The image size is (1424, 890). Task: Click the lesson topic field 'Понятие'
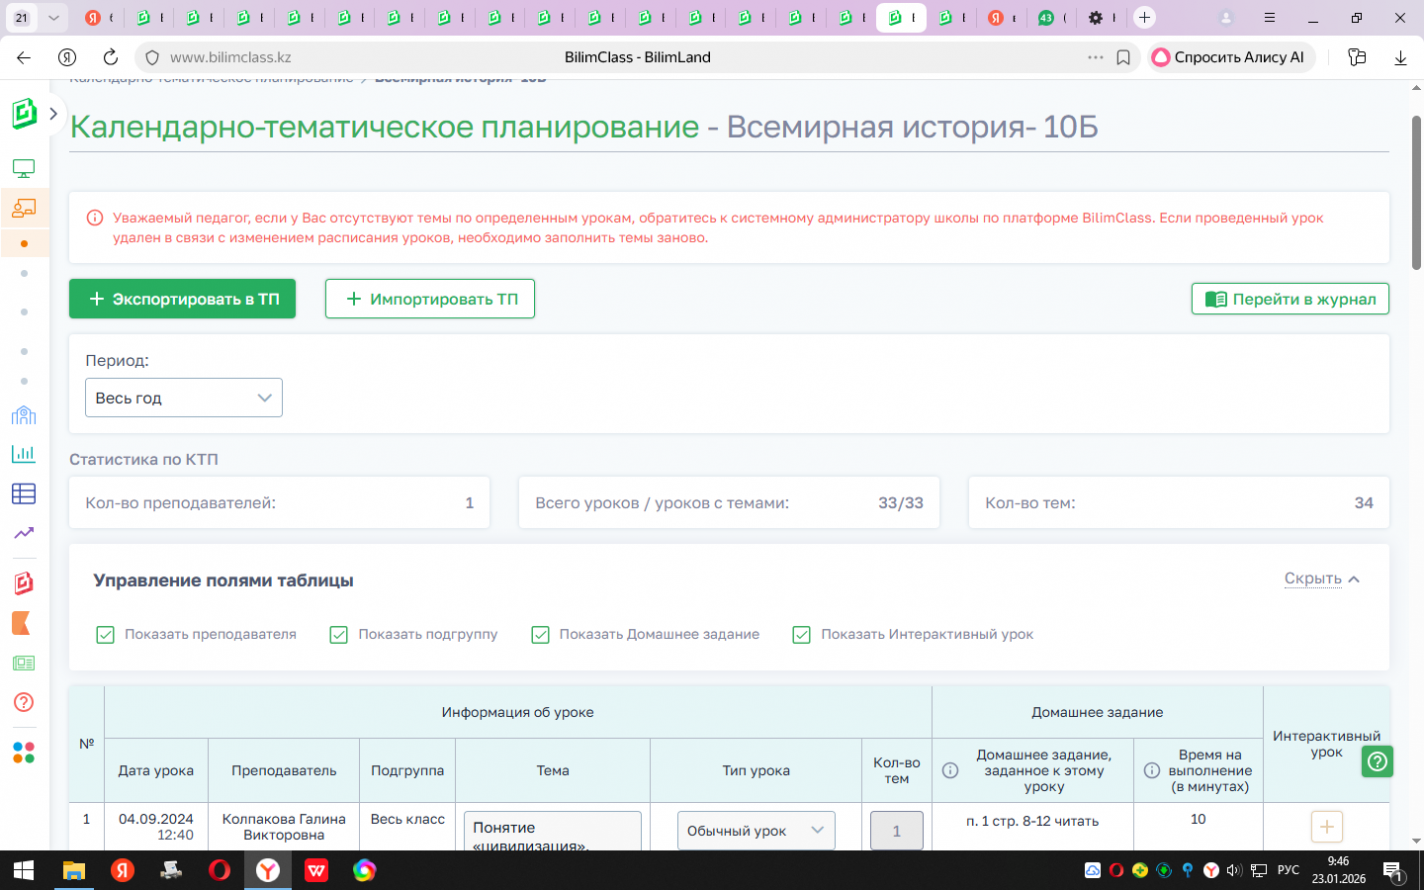click(552, 832)
